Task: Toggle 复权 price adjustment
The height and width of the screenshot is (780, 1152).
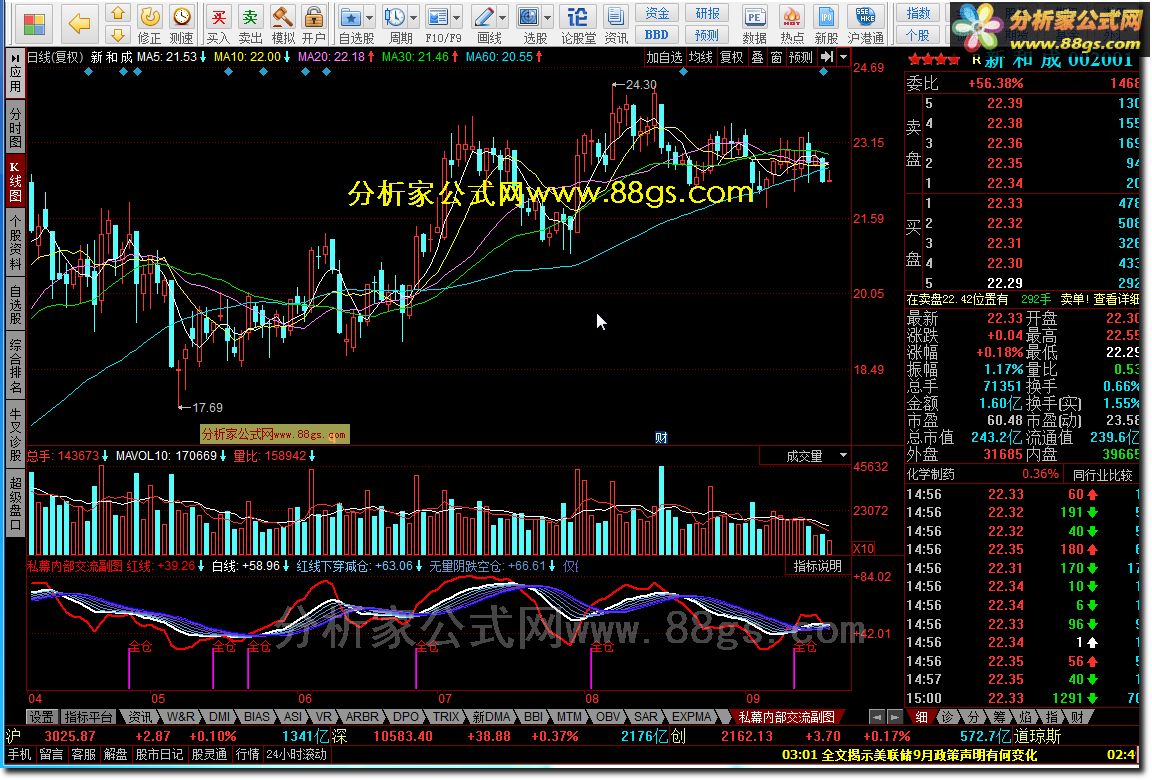Action: click(x=731, y=57)
